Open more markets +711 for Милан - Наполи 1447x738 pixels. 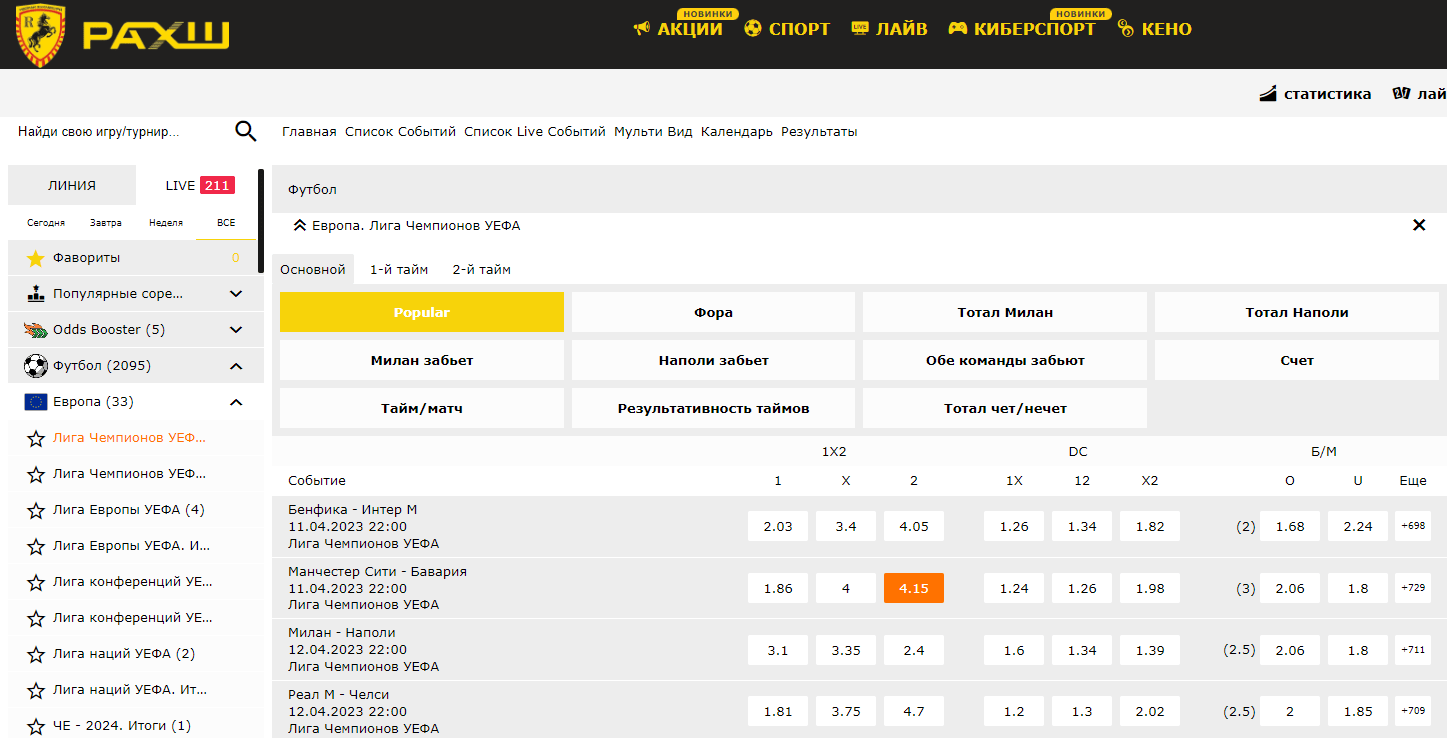click(x=1413, y=650)
